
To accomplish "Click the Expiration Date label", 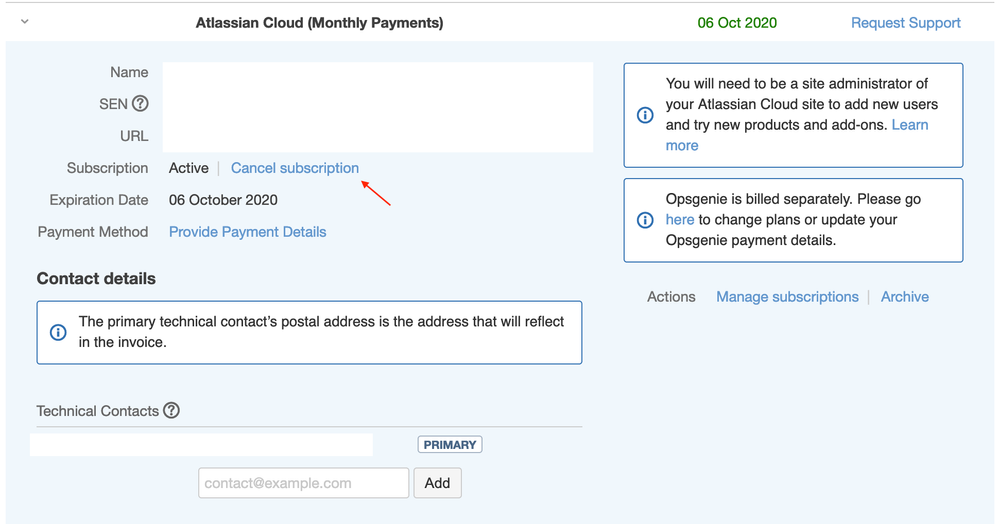I will coord(99,200).
